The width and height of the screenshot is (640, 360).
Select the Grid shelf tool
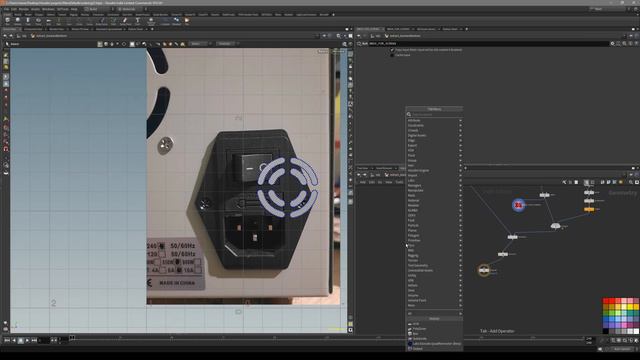[x=49, y=21]
